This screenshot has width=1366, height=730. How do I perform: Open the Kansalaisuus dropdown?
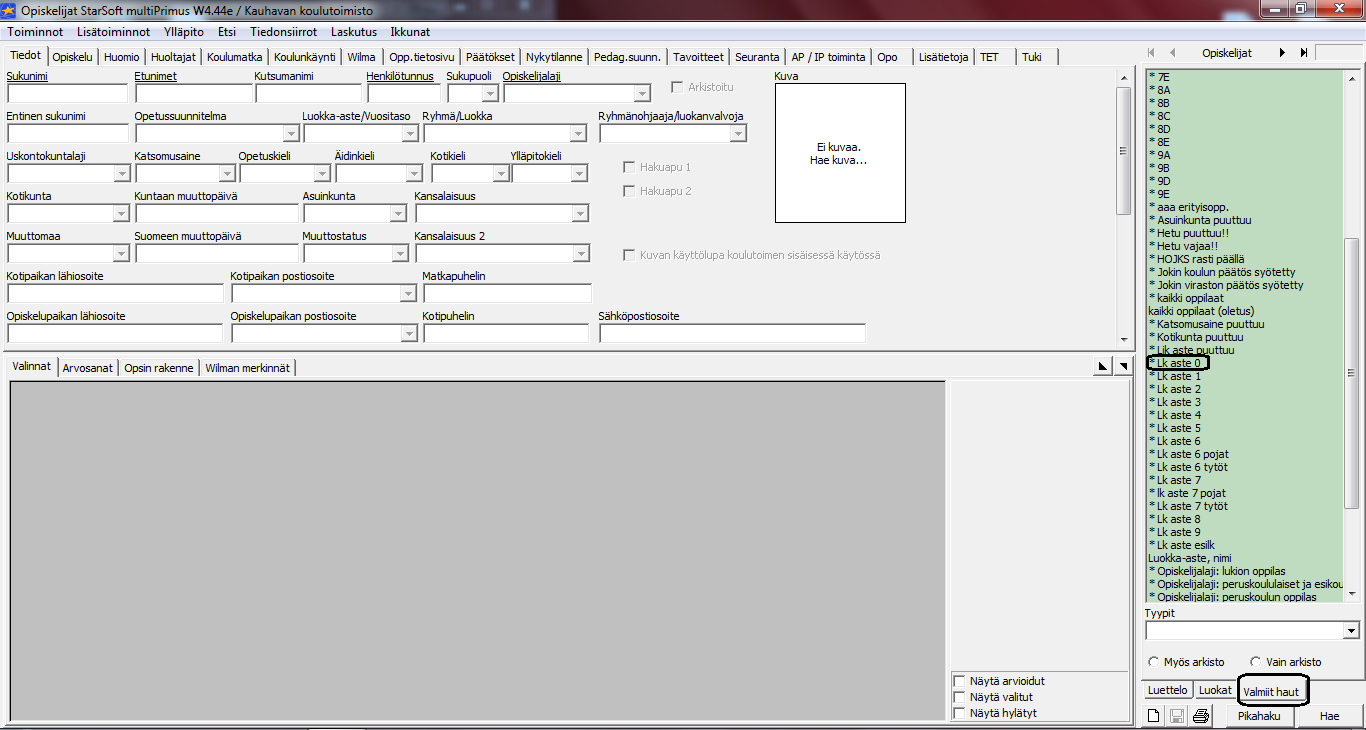[x=581, y=214]
